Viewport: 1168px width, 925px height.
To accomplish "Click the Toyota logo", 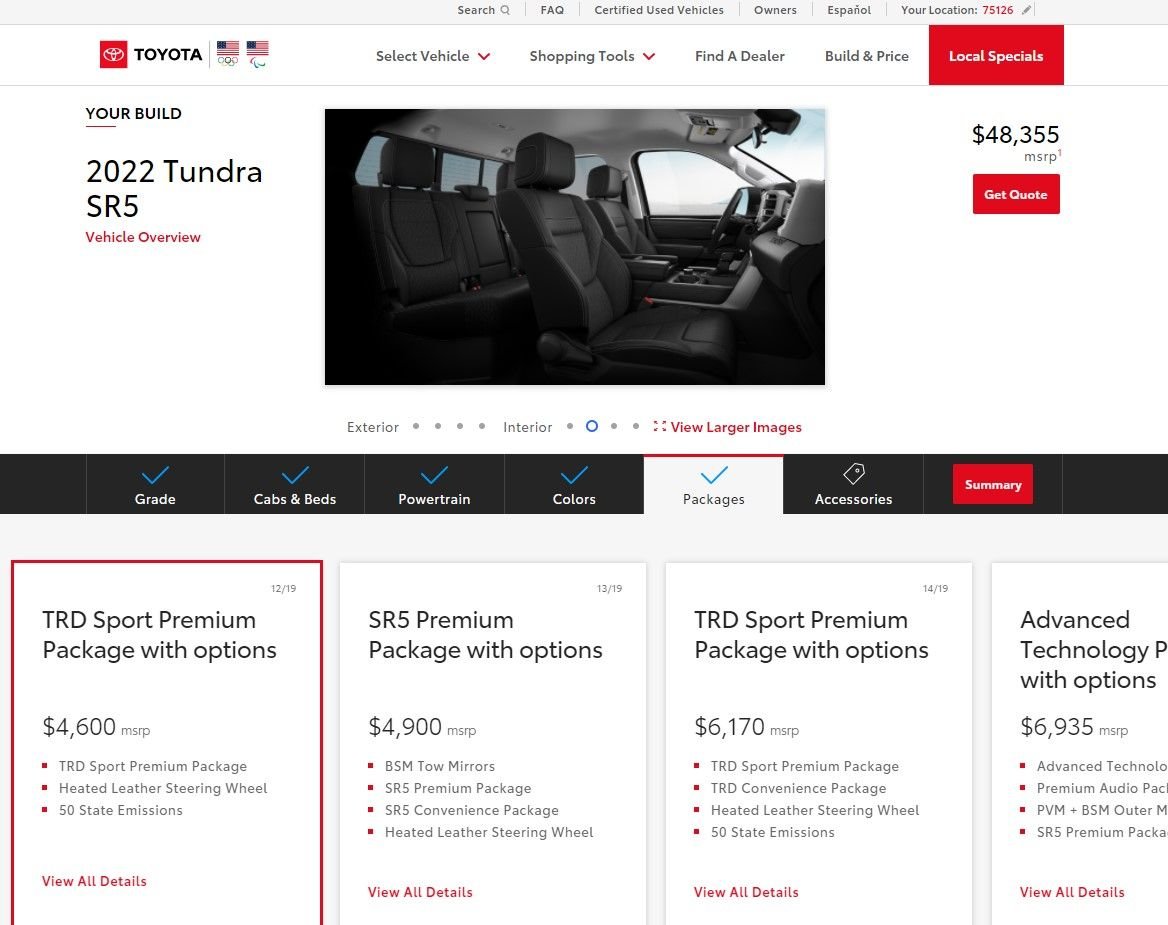I will (151, 54).
